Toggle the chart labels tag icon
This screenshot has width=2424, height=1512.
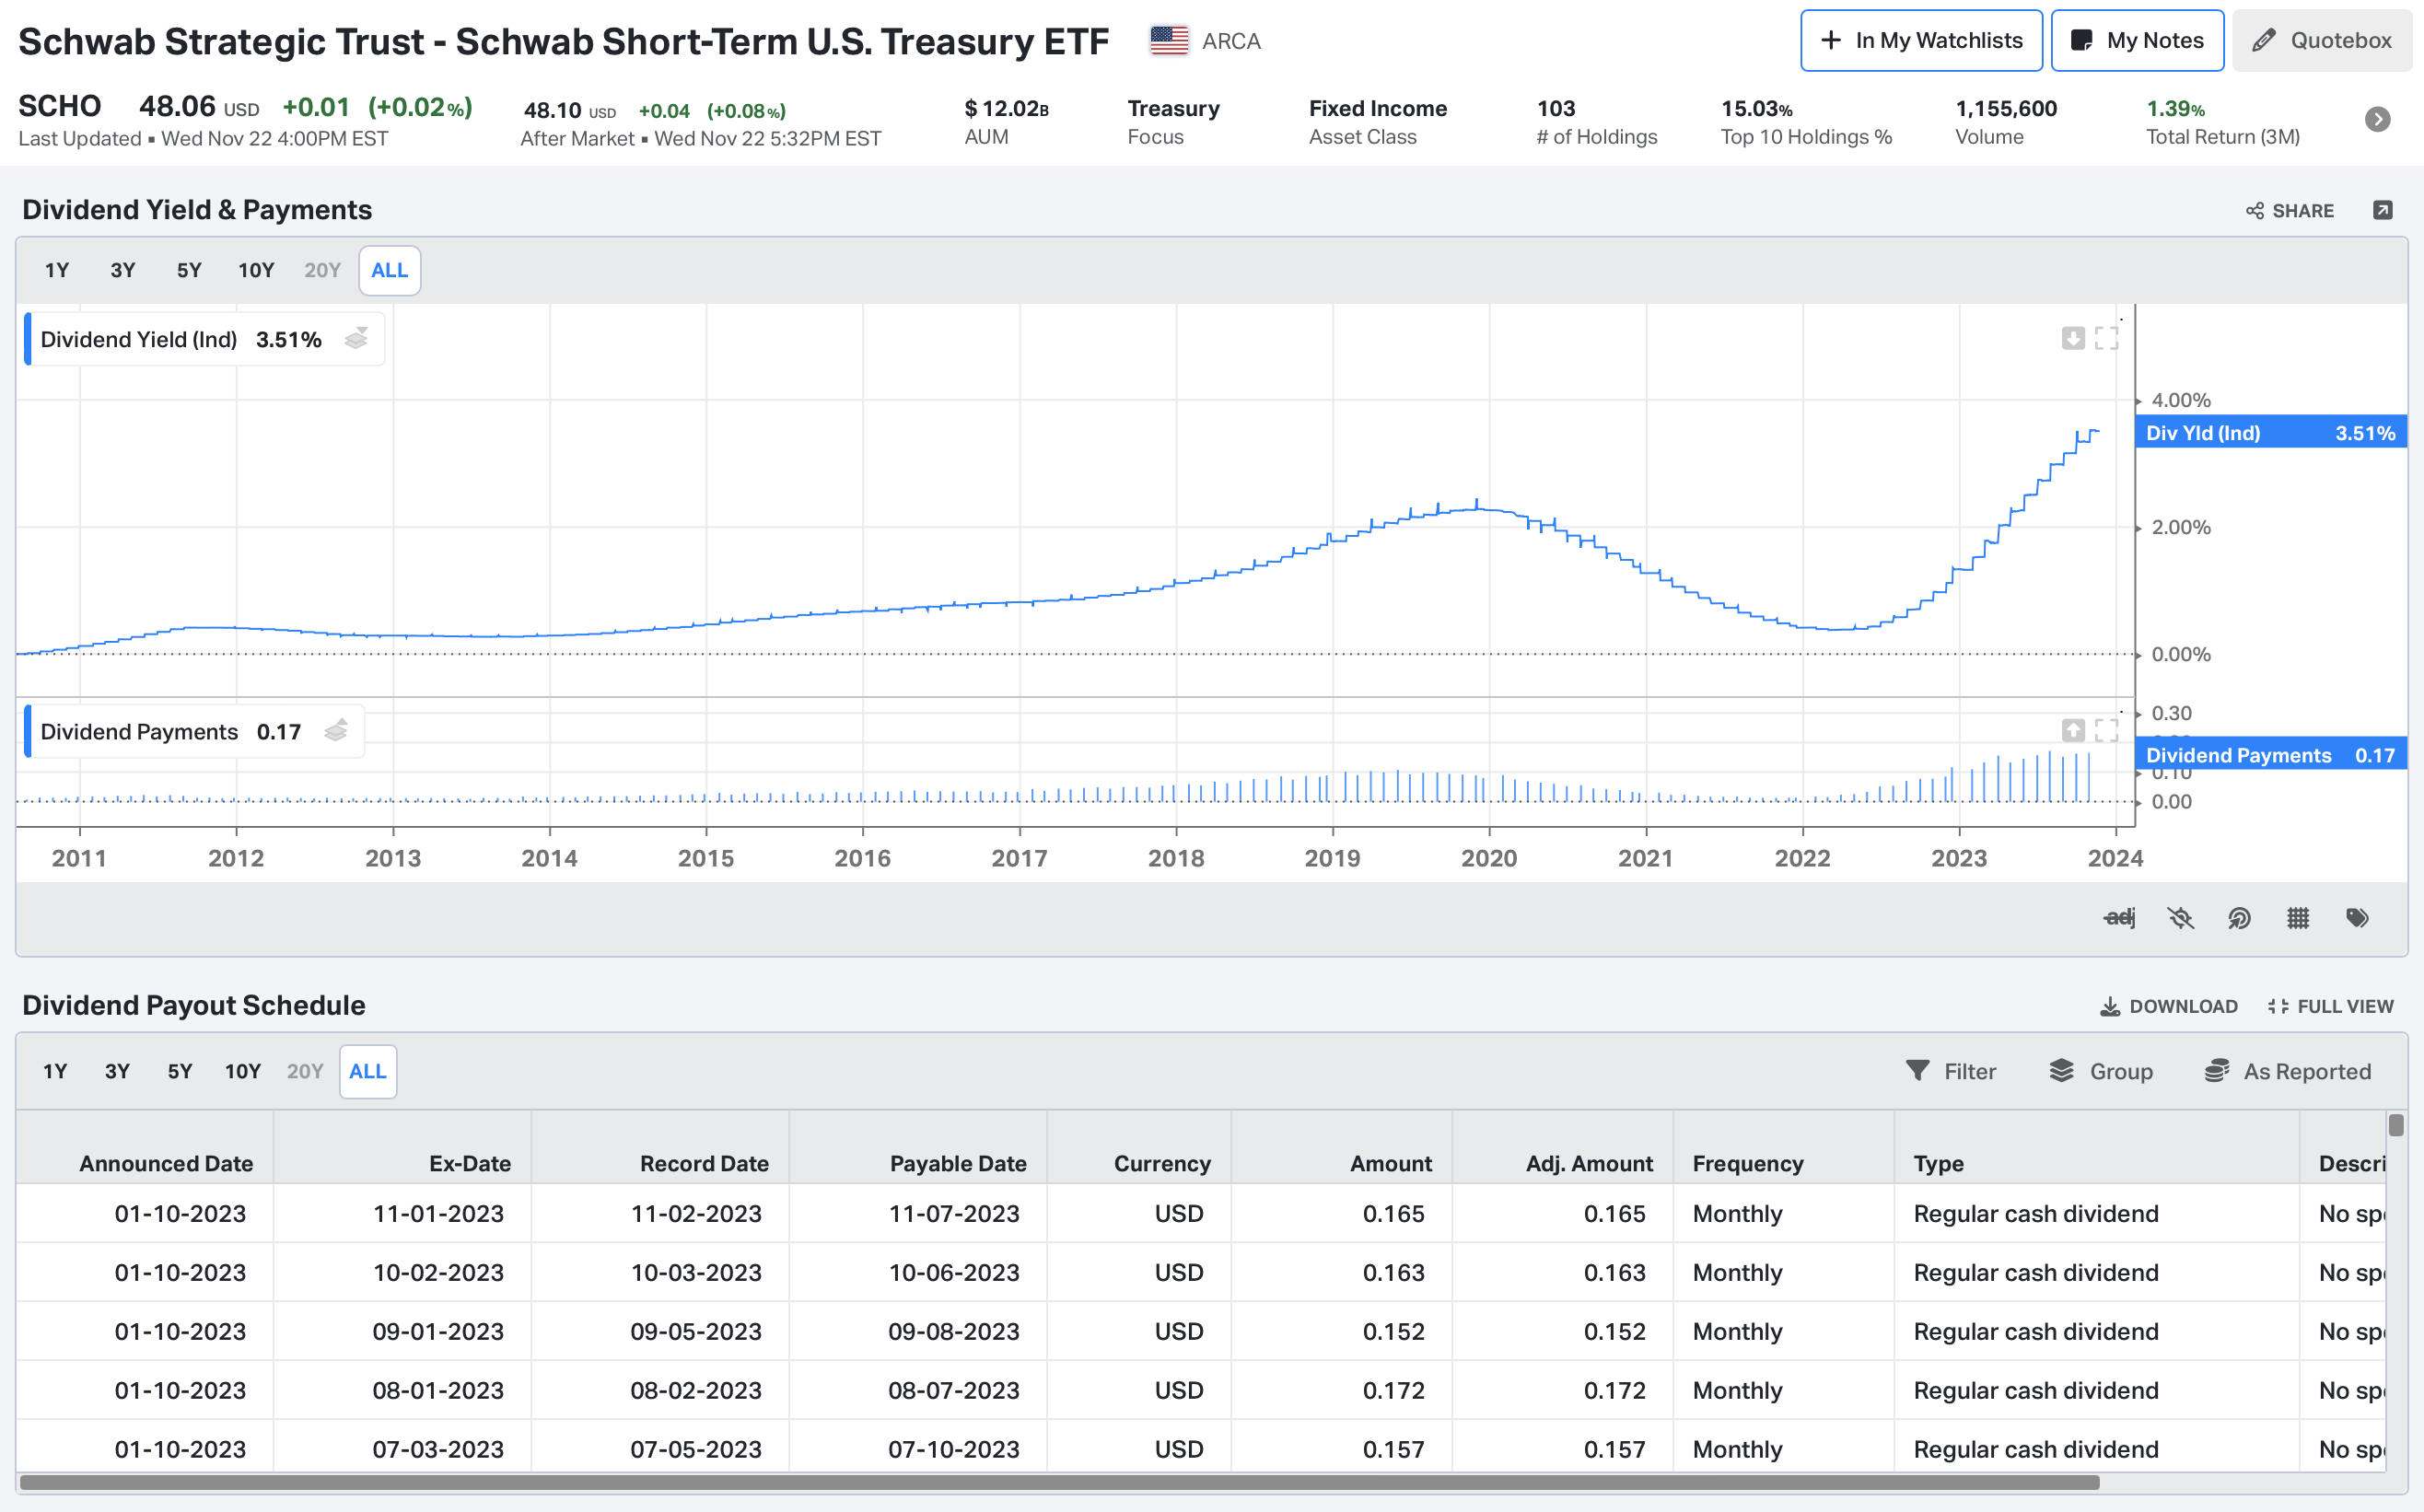(x=2357, y=917)
